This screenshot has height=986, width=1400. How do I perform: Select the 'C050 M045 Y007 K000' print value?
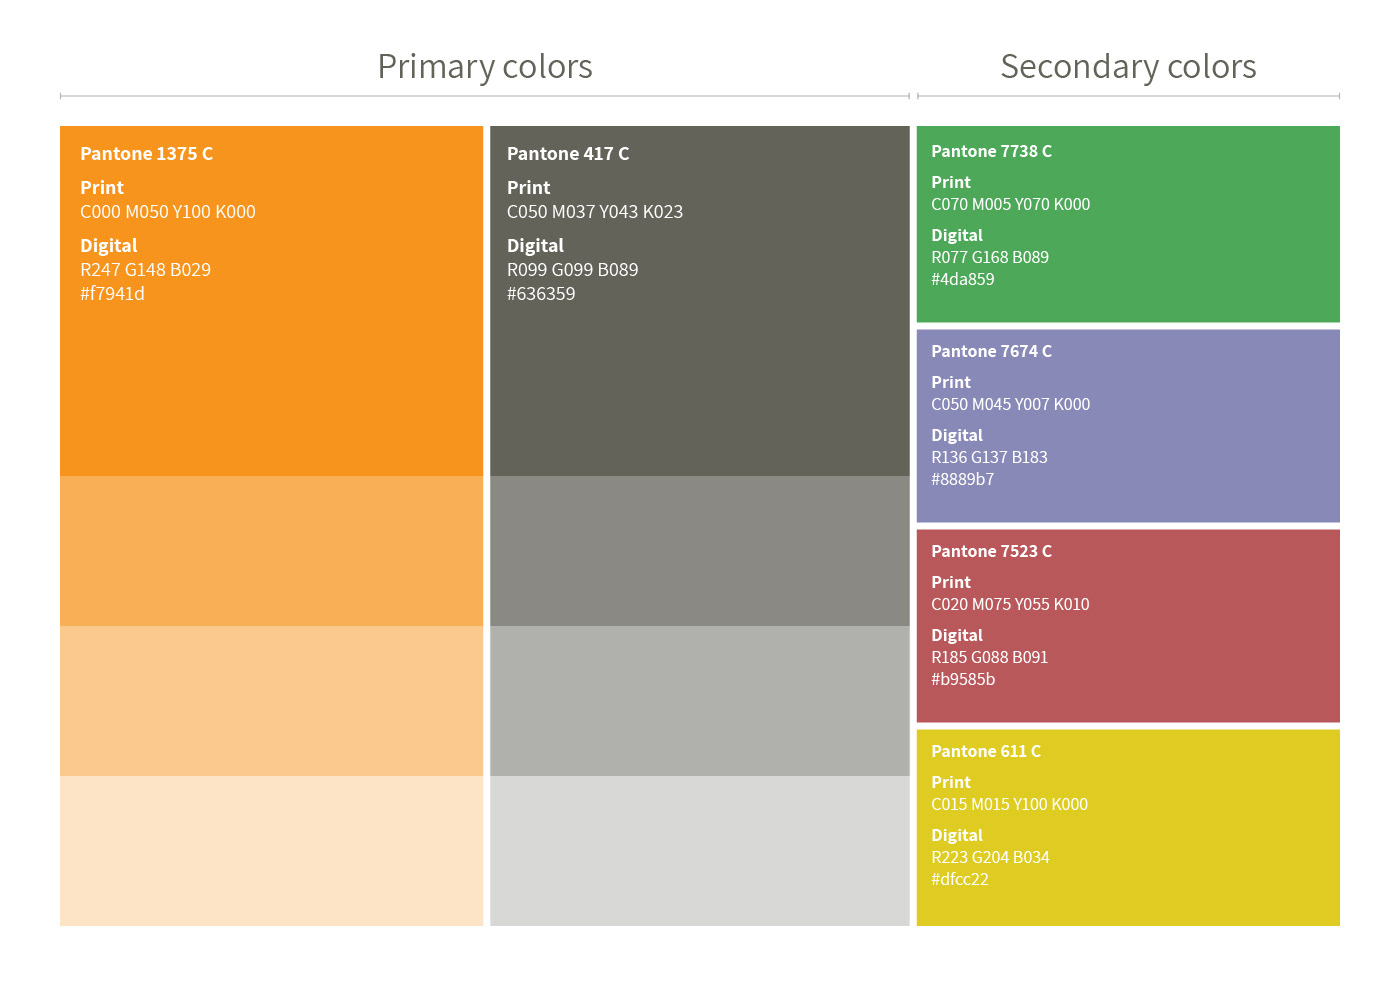pyautogui.click(x=1011, y=404)
